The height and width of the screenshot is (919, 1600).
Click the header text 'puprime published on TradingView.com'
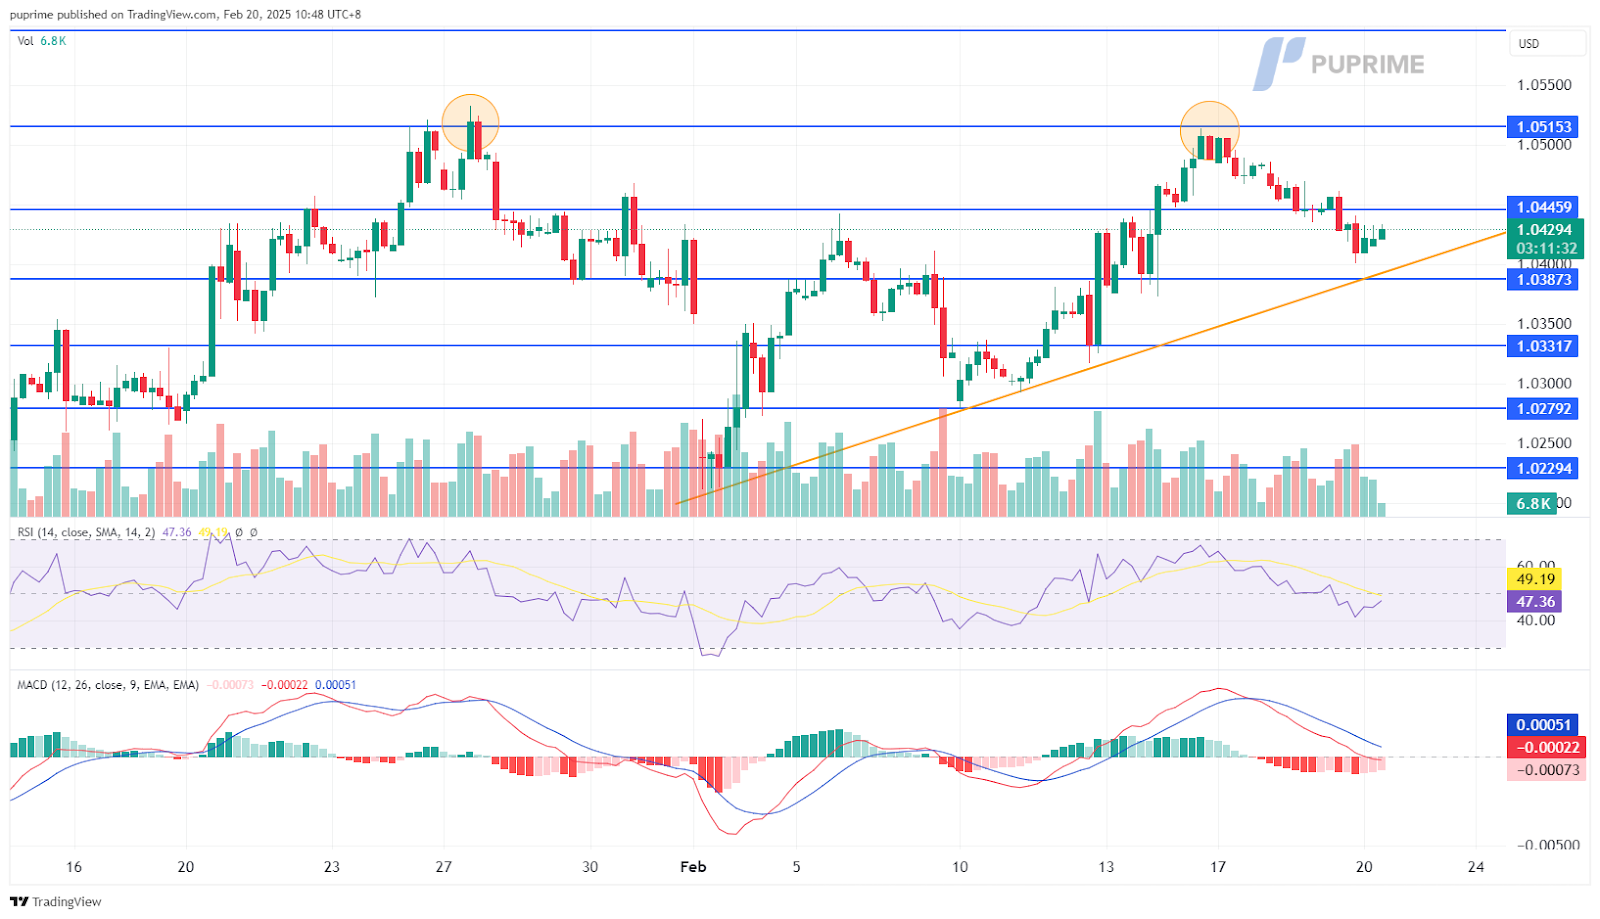pos(113,15)
